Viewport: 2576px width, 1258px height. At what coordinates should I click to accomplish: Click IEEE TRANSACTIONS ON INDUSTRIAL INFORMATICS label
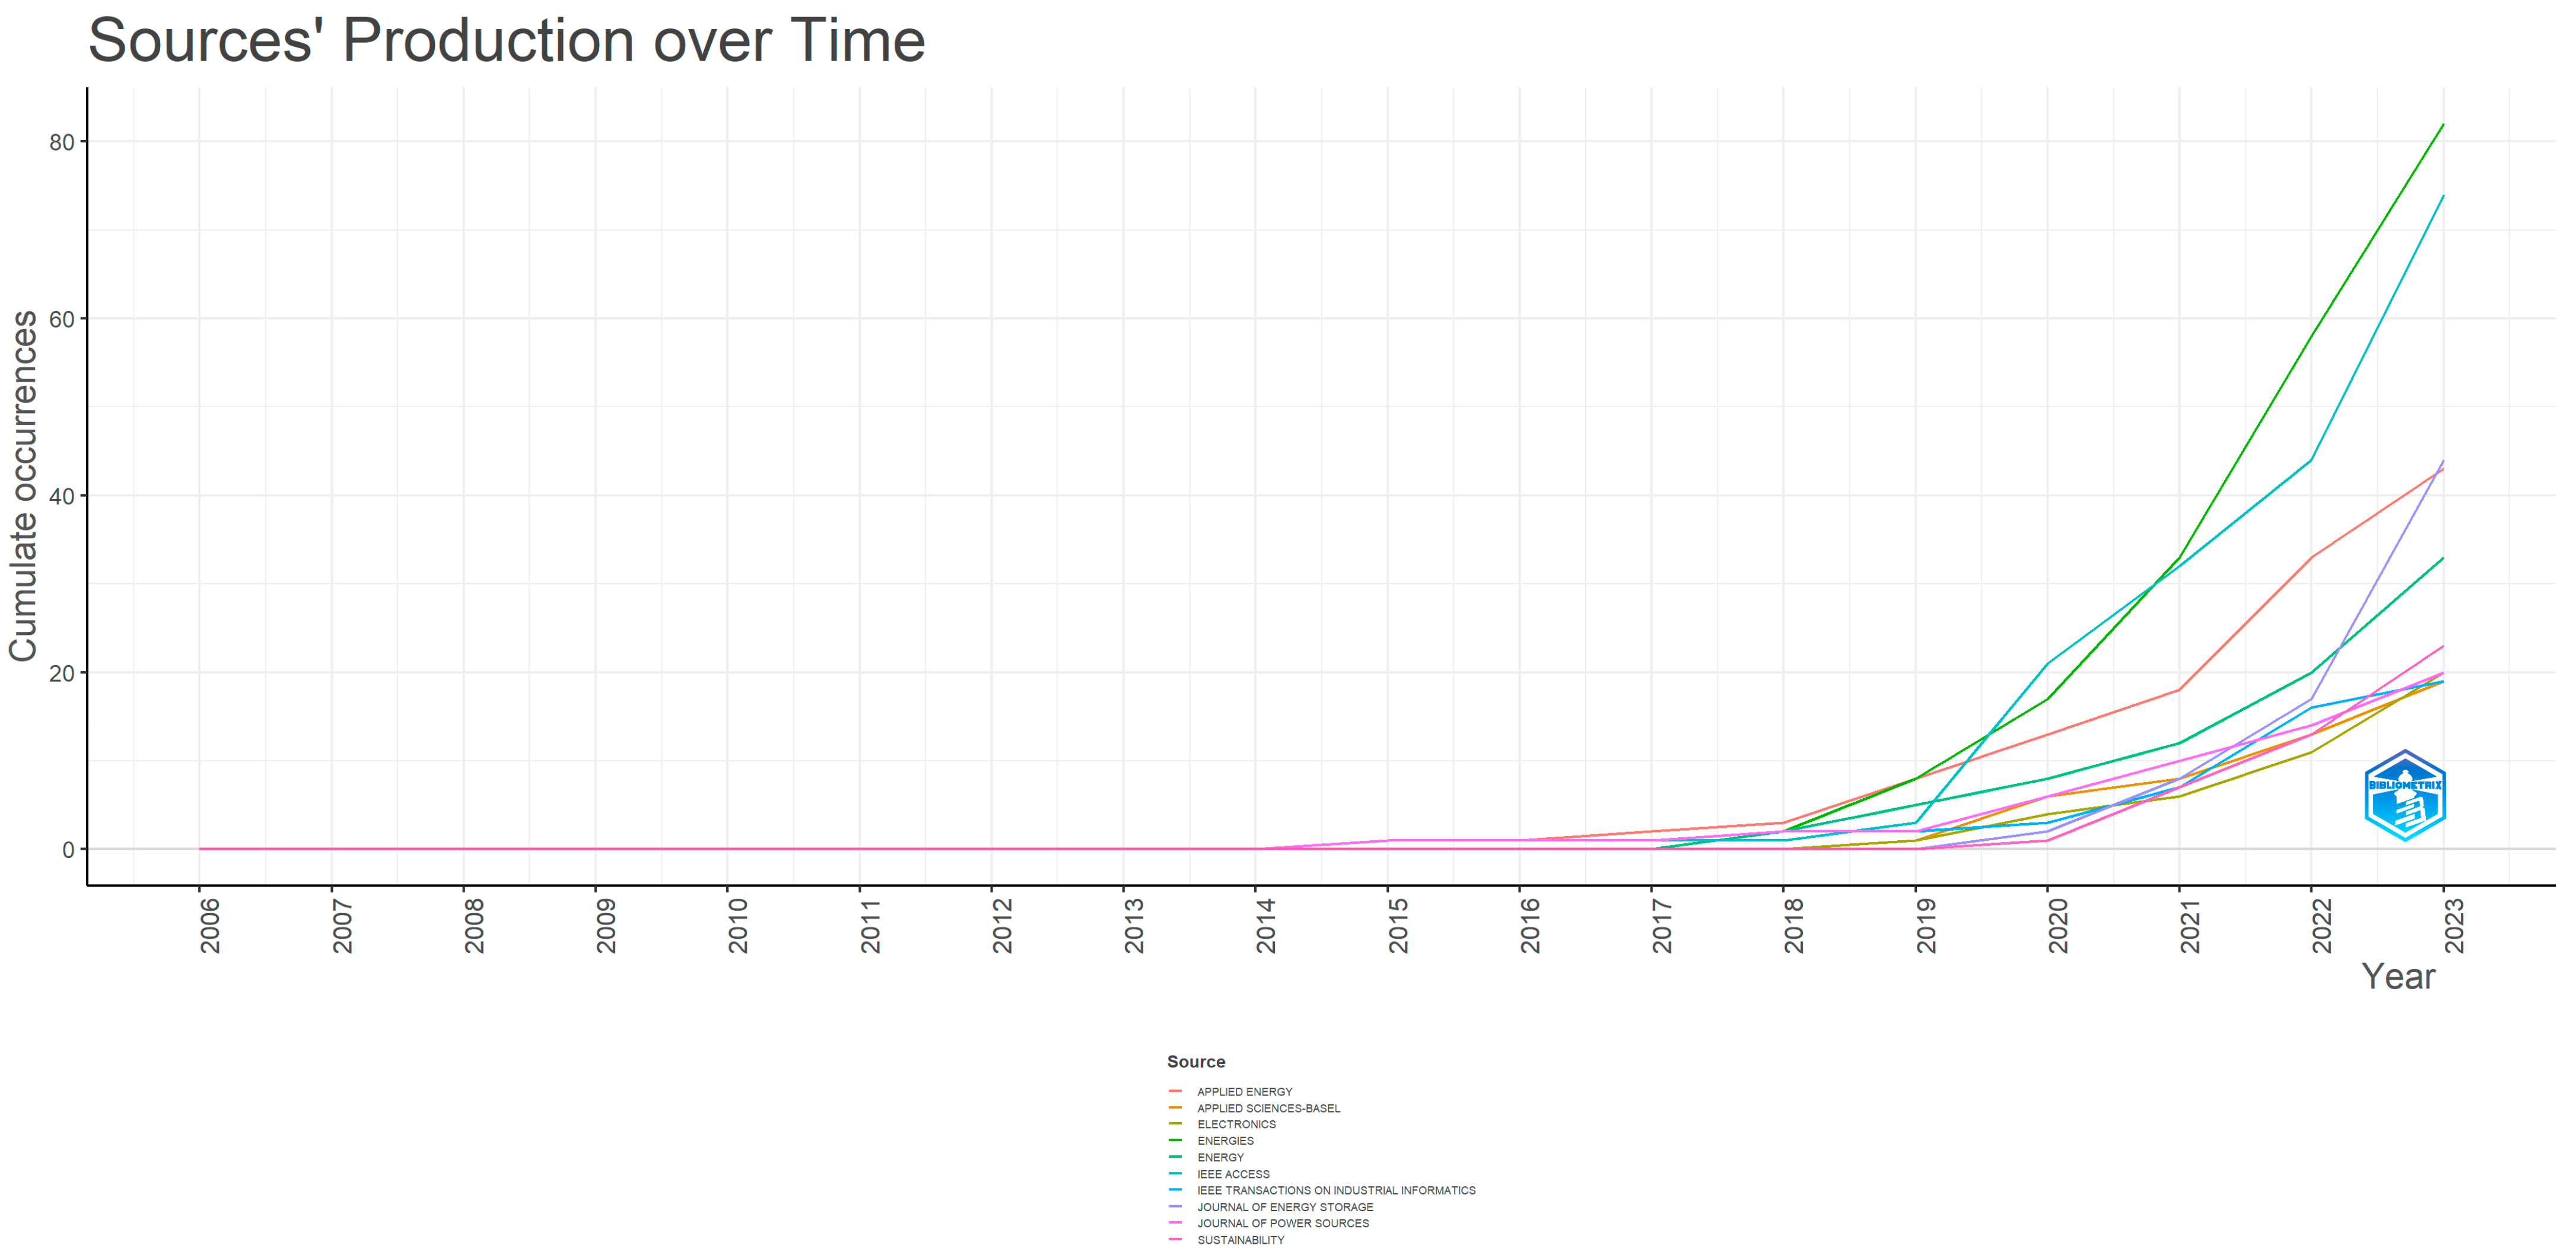tap(1336, 1190)
